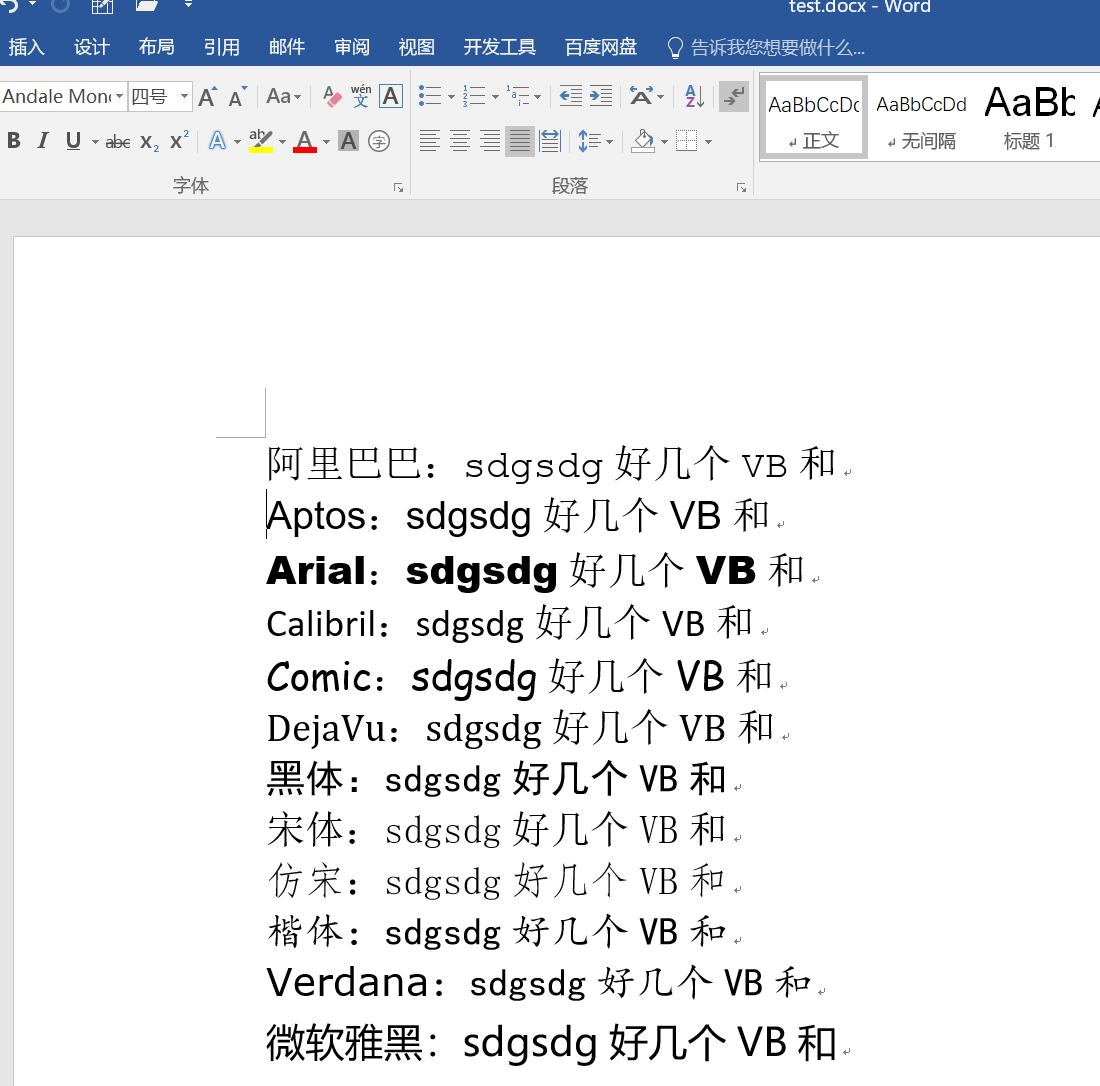Click the Asian Layout icon
Viewport: 1100px width, 1086px height.
(641, 96)
